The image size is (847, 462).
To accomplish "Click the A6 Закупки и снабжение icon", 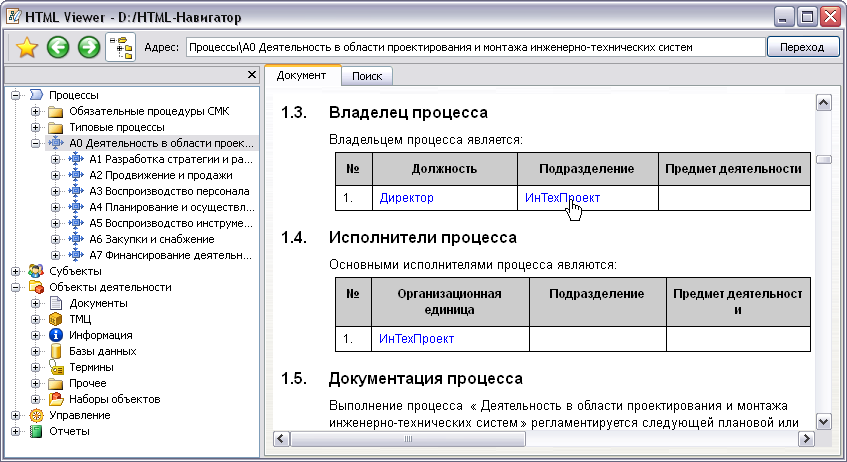I will [76, 239].
